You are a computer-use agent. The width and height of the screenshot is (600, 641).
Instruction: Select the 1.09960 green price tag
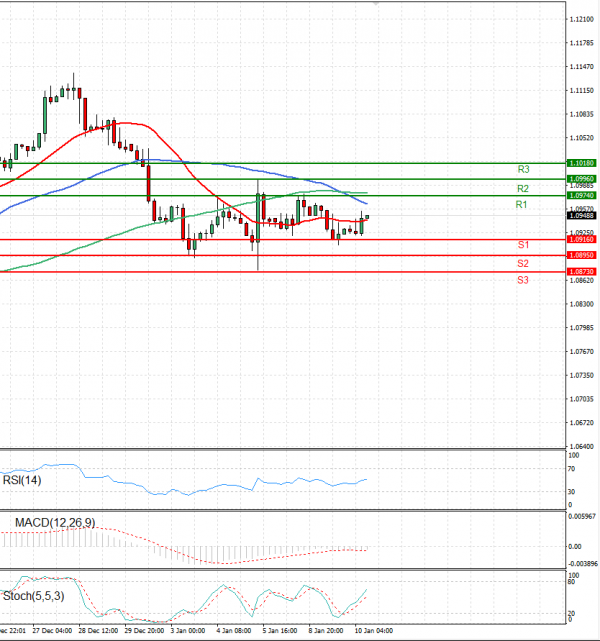(x=581, y=179)
